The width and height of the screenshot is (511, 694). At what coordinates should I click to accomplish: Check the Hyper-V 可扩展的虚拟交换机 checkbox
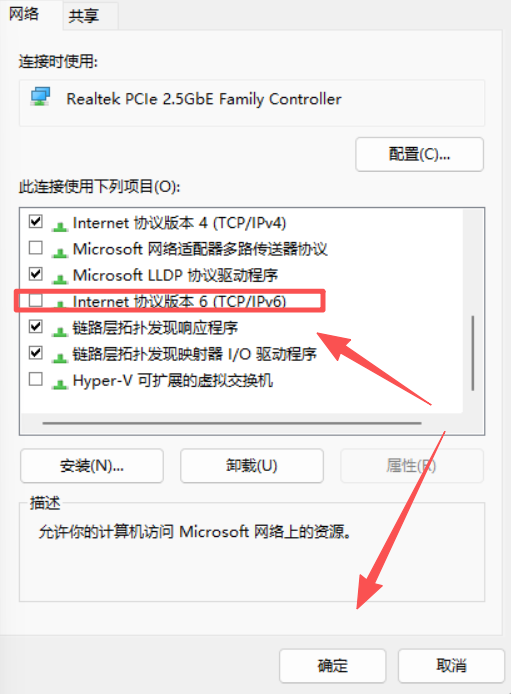(36, 379)
